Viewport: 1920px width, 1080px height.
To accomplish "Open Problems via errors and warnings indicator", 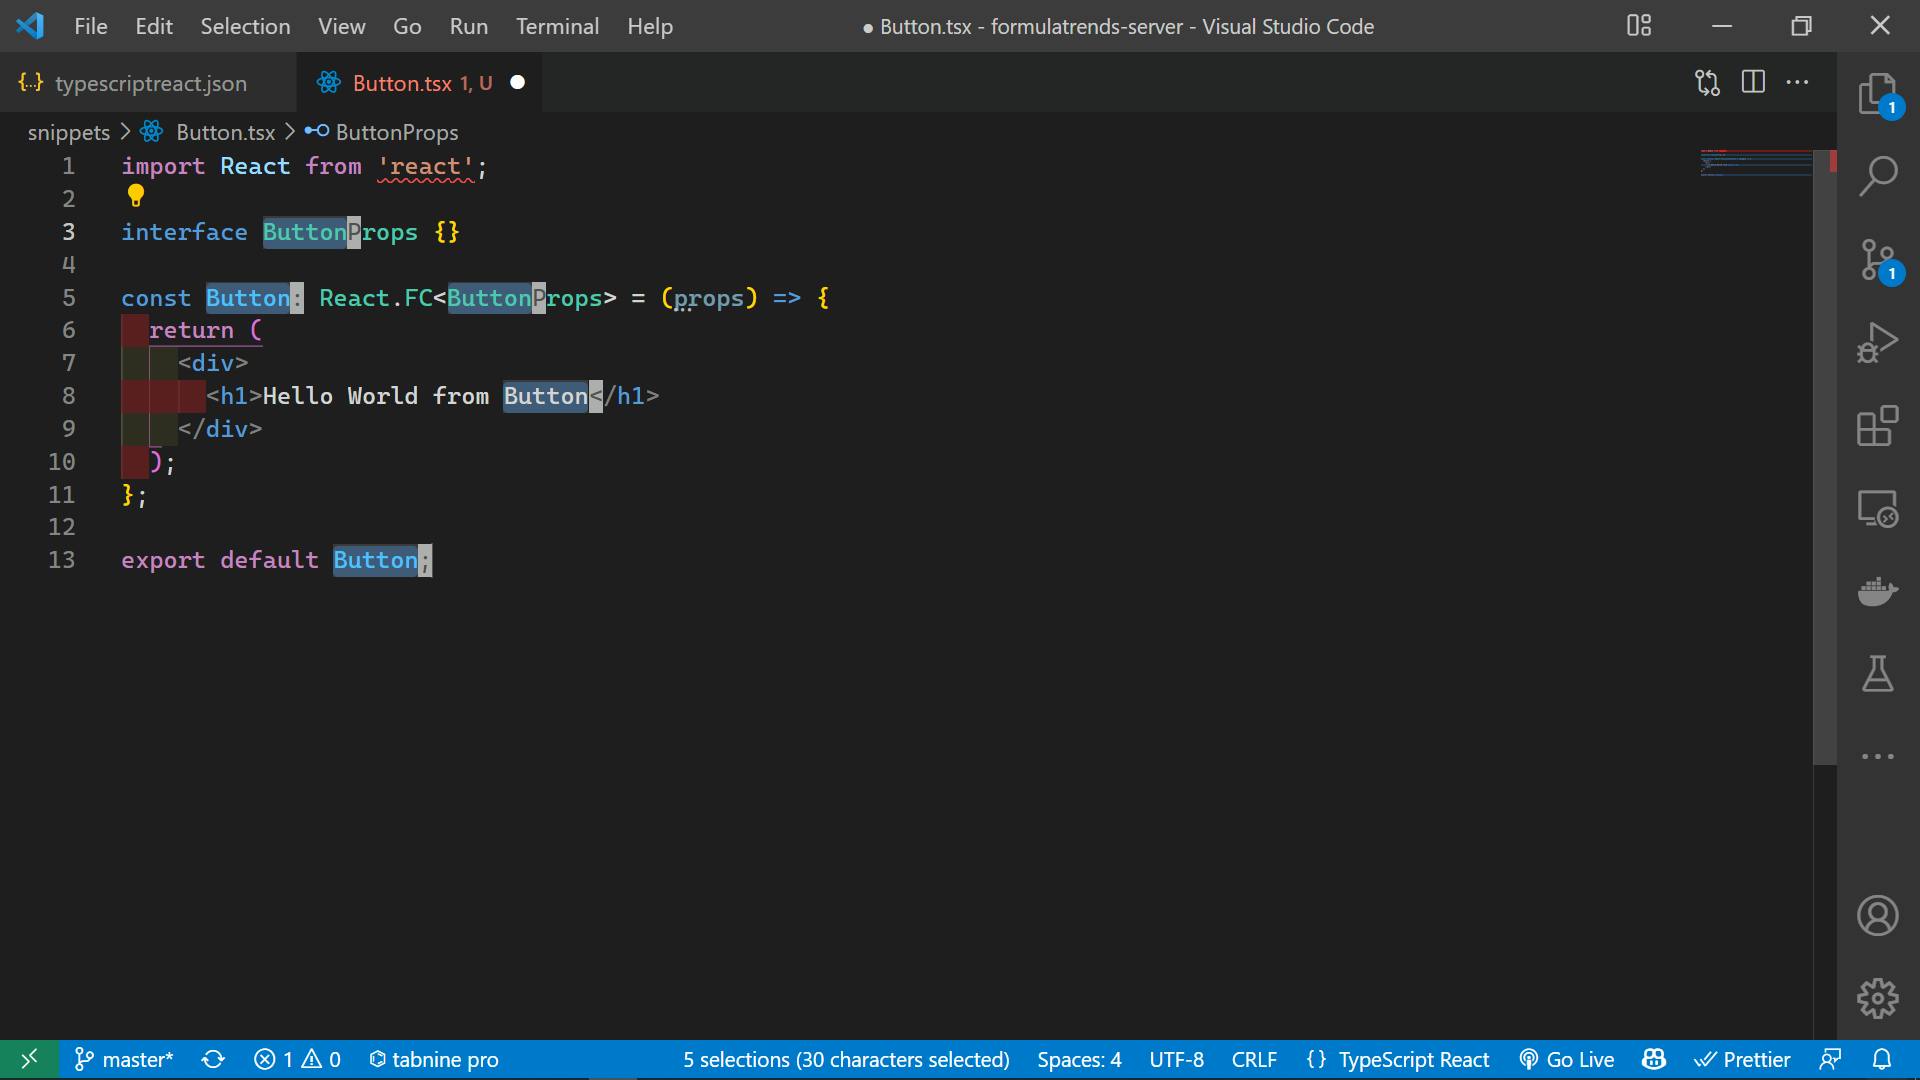I will tap(297, 1059).
